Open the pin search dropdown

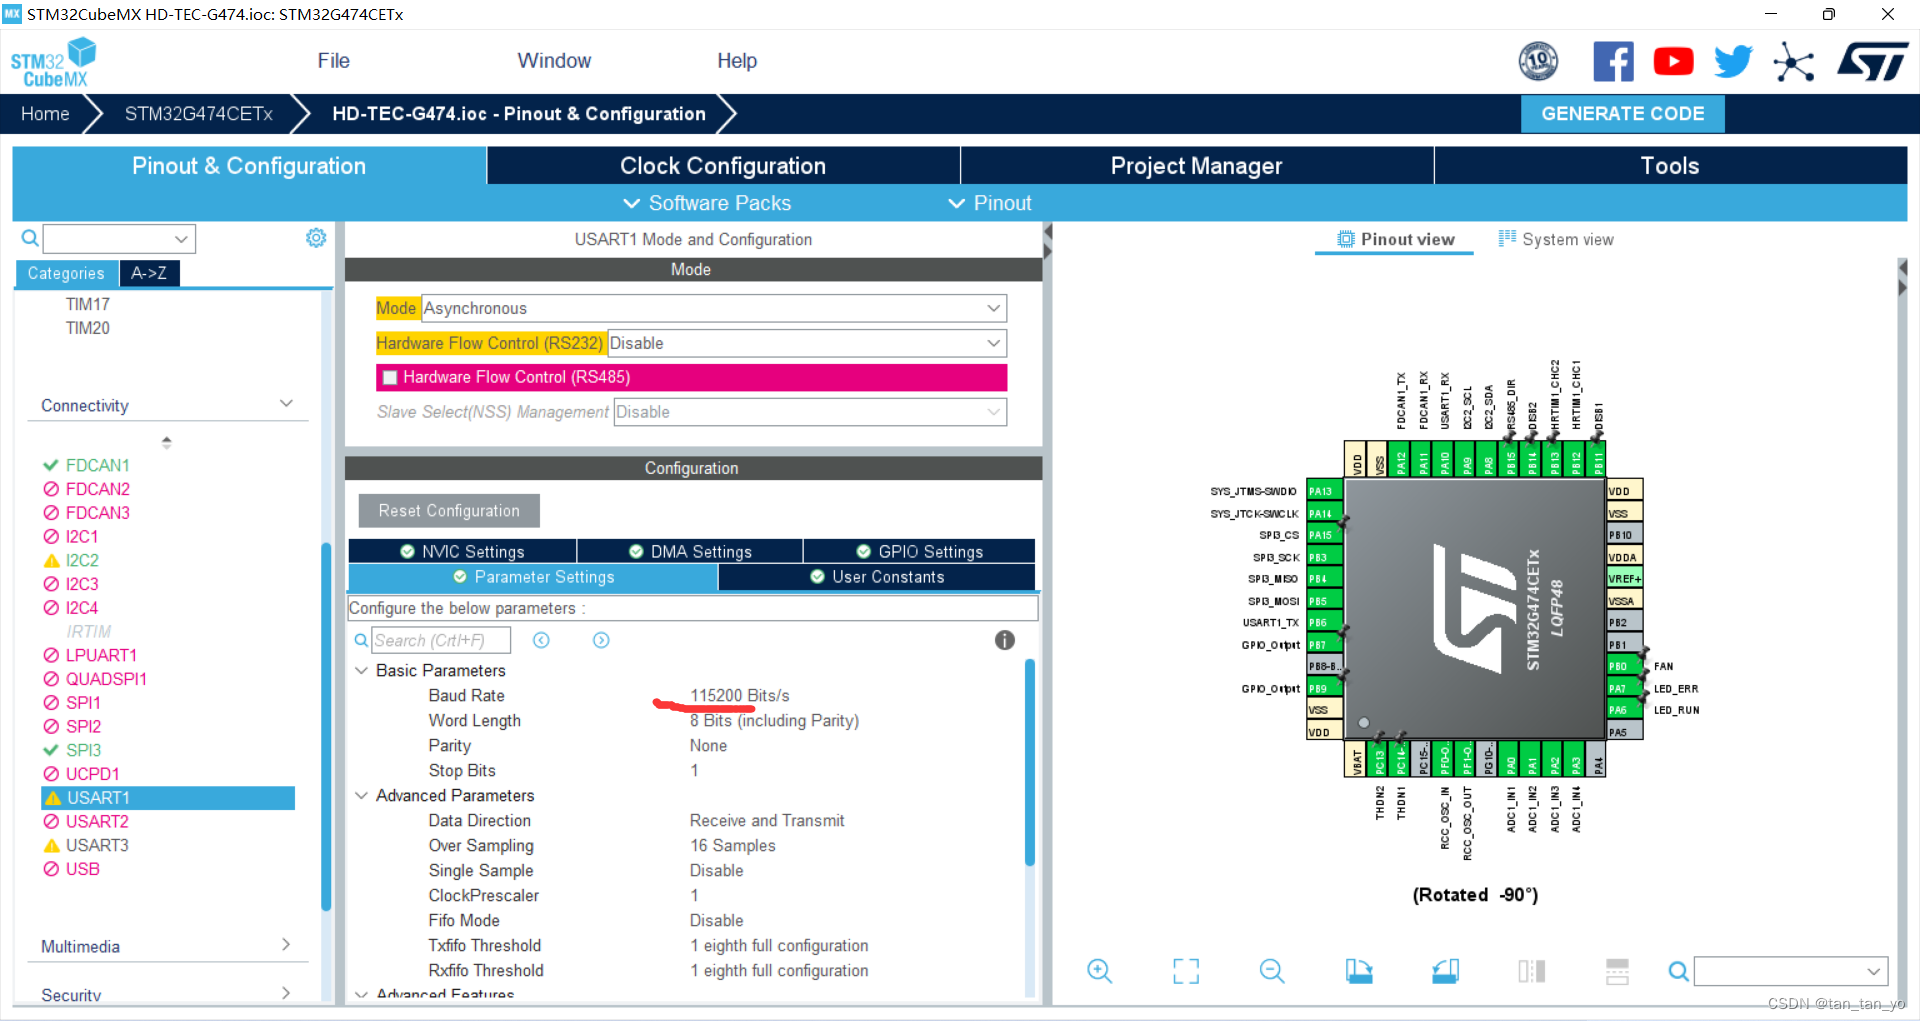click(1790, 971)
